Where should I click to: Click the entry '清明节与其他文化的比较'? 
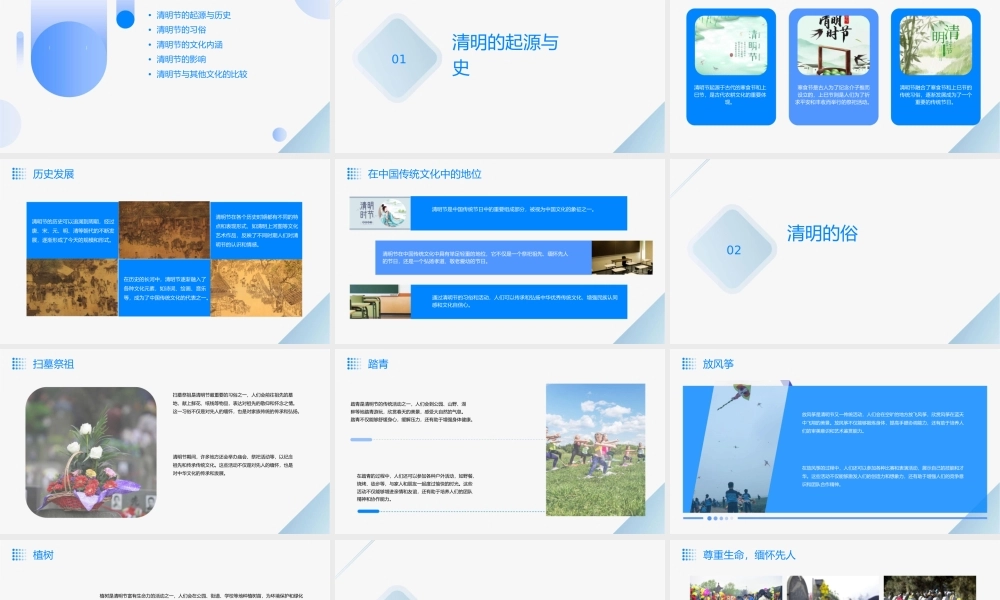pyautogui.click(x=202, y=74)
